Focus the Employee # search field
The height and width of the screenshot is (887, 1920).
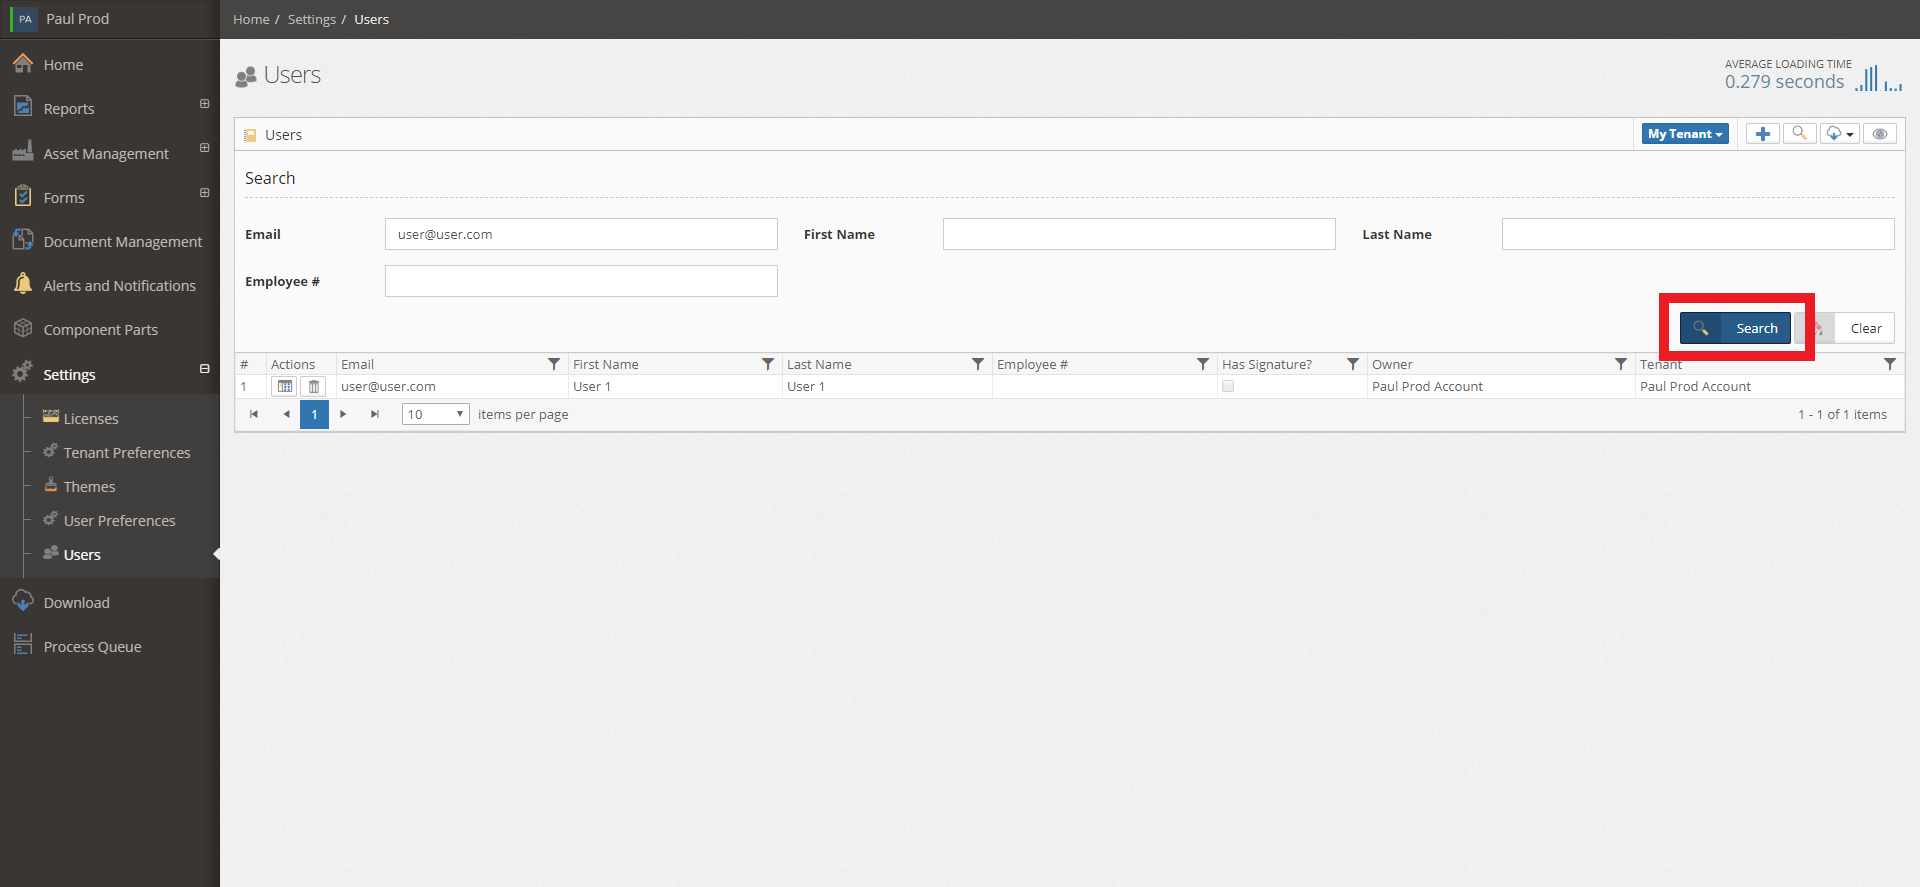581,281
